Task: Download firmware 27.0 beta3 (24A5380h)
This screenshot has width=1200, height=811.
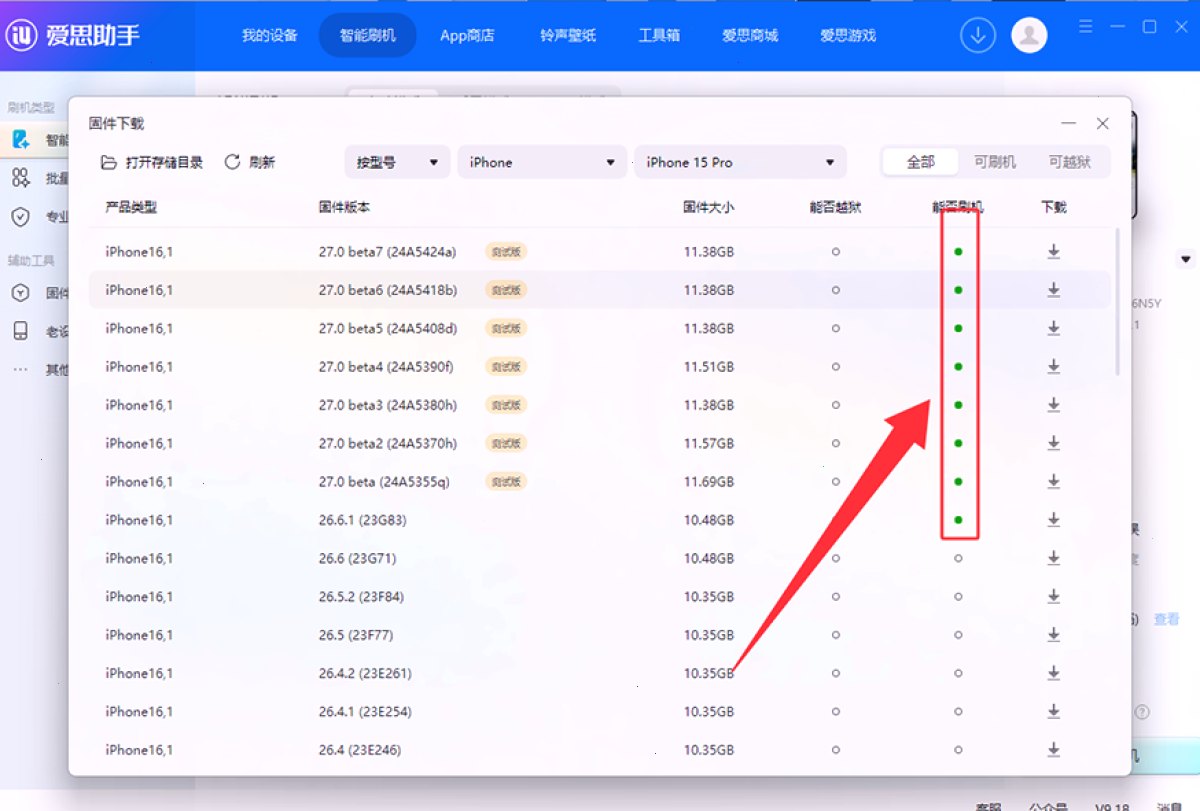Action: 1053,405
